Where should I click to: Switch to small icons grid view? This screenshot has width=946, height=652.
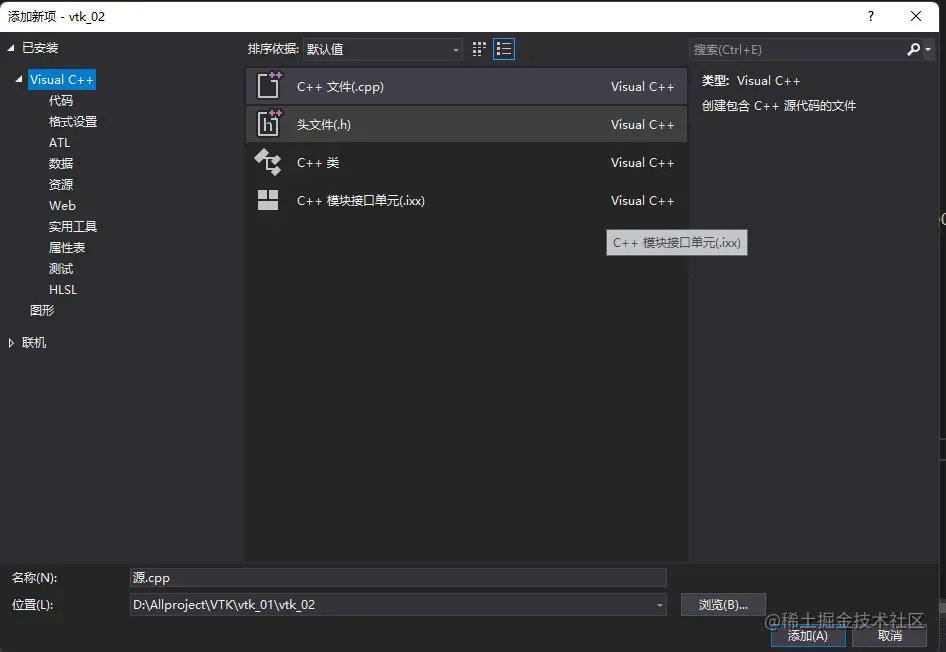pos(479,49)
